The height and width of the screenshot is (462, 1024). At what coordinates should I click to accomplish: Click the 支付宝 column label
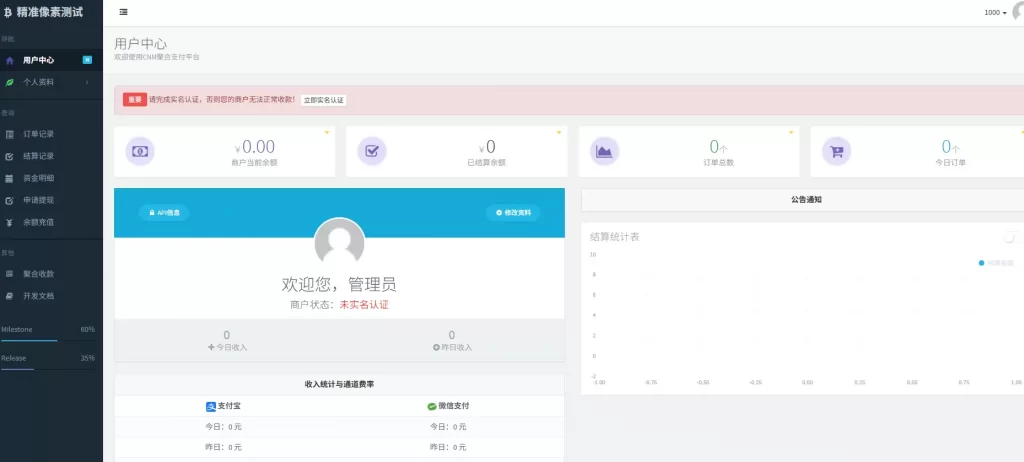tap(229, 406)
